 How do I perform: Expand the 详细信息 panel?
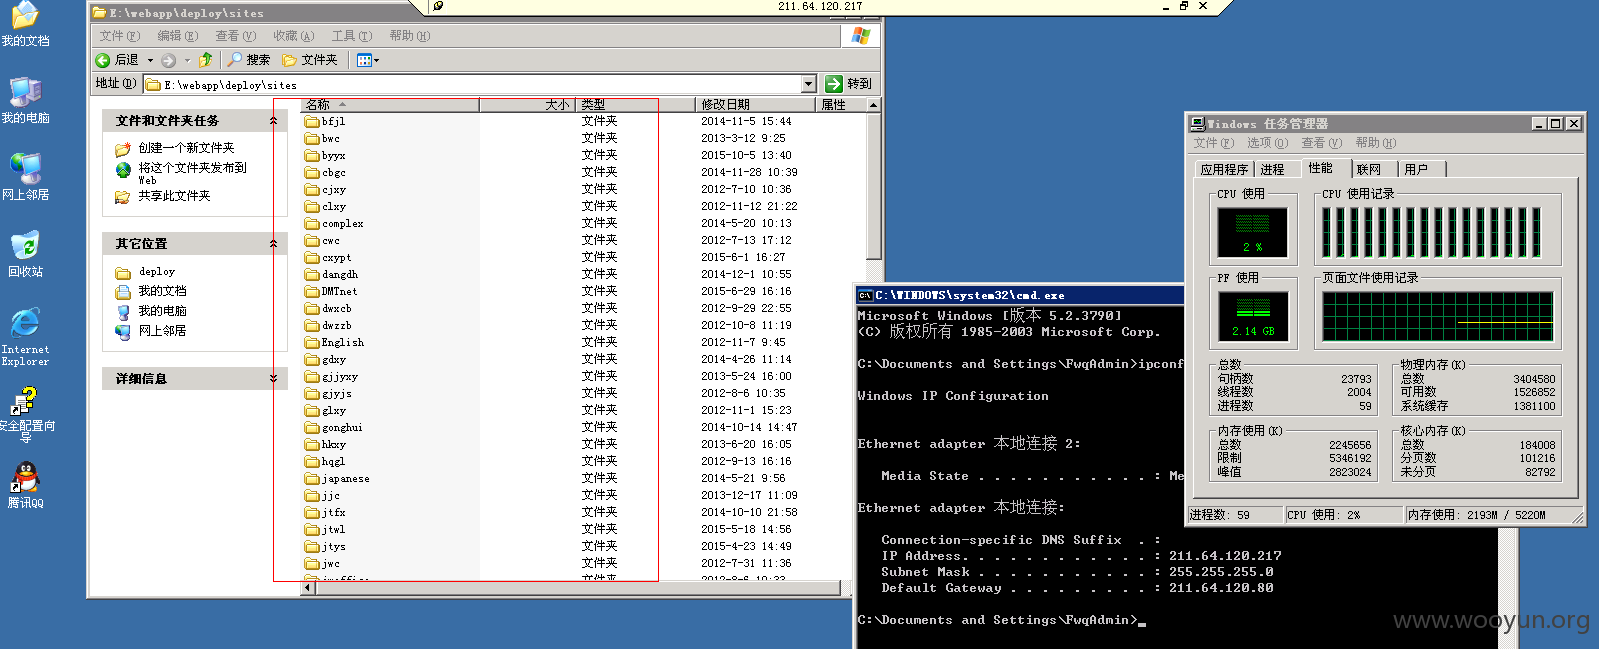click(273, 378)
